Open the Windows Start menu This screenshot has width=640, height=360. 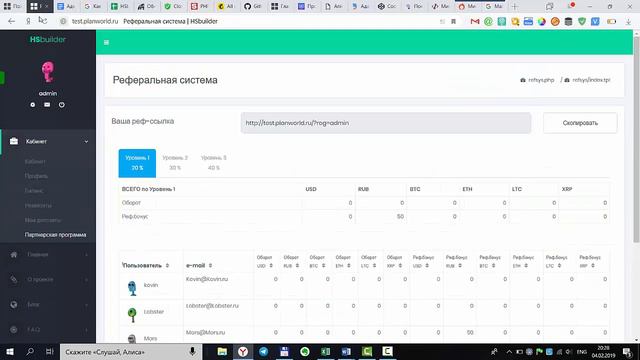click(10, 351)
